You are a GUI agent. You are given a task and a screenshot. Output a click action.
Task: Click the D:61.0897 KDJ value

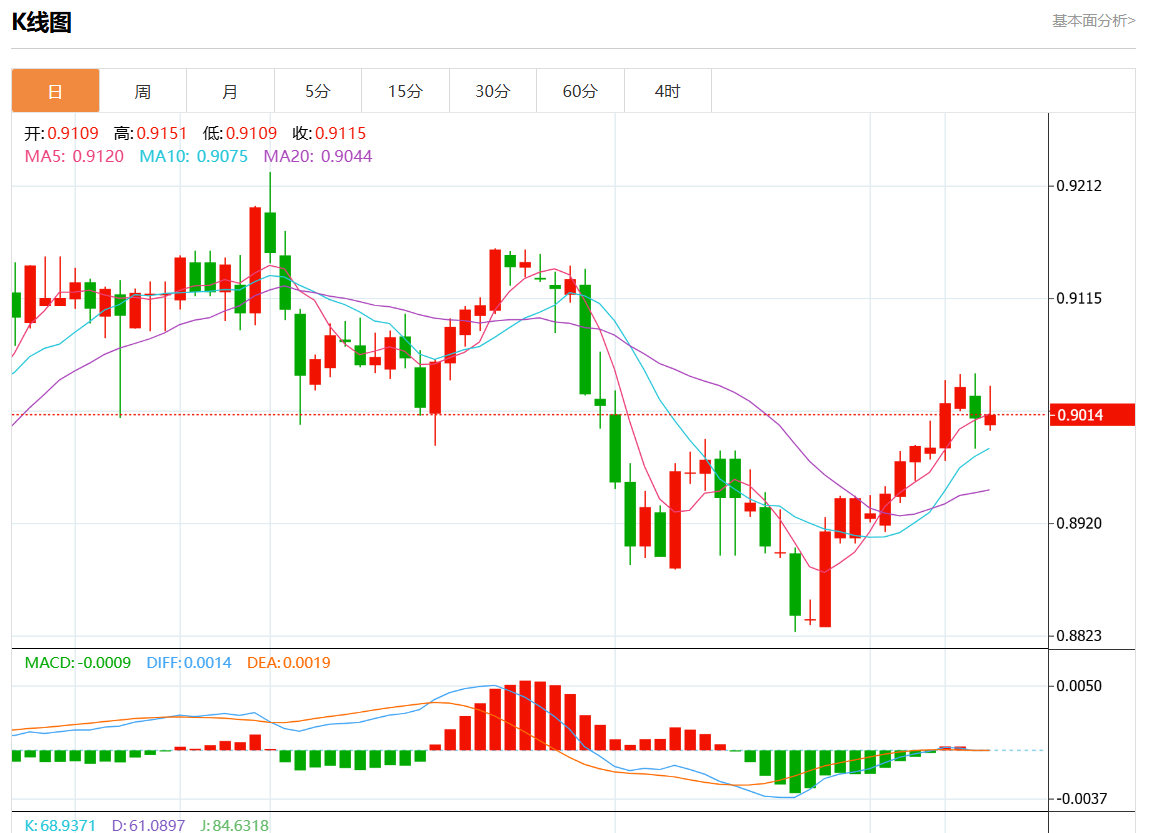click(148, 825)
